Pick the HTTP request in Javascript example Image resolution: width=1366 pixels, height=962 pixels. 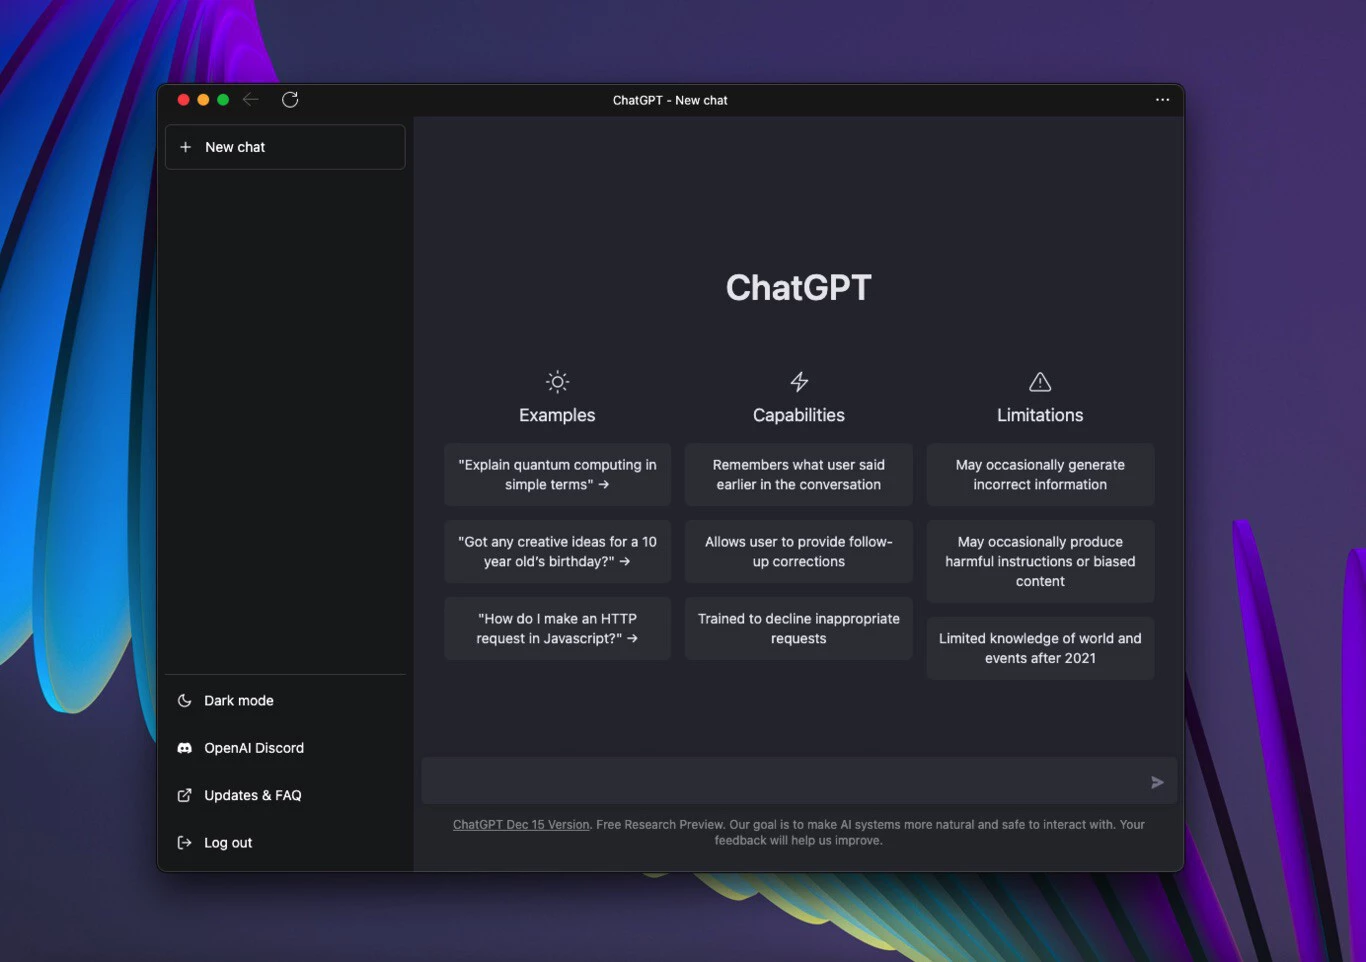[557, 629]
